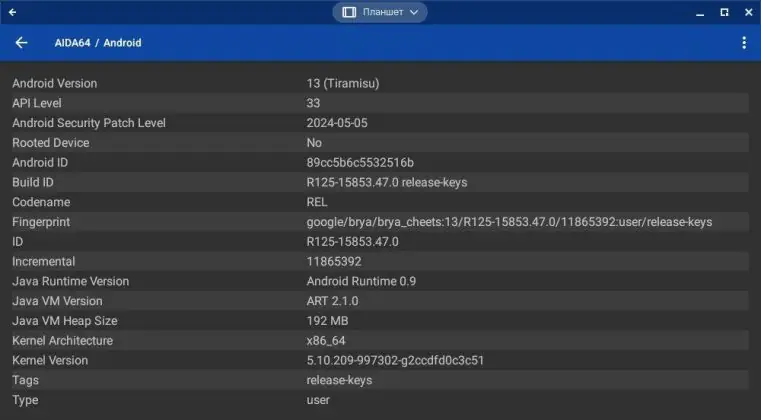Click the Codename value REL
This screenshot has height=420, width=761.
coord(317,202)
